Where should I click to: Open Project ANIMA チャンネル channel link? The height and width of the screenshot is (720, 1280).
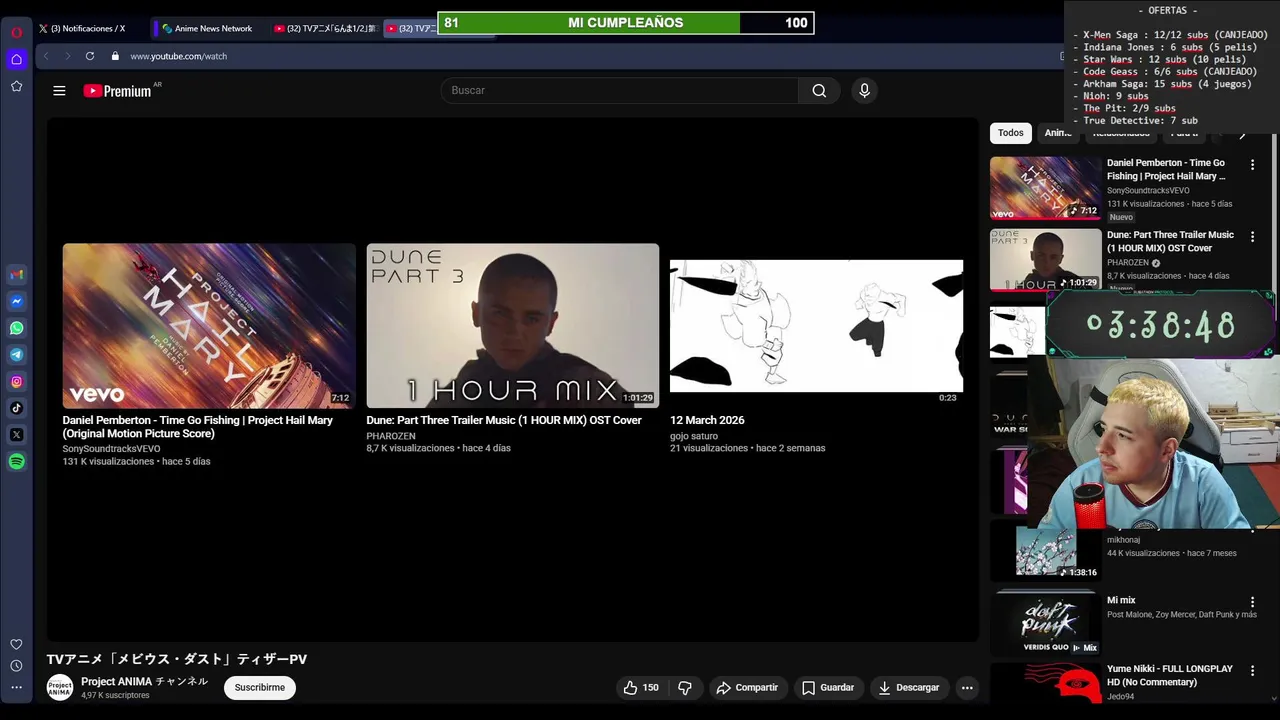coord(144,681)
